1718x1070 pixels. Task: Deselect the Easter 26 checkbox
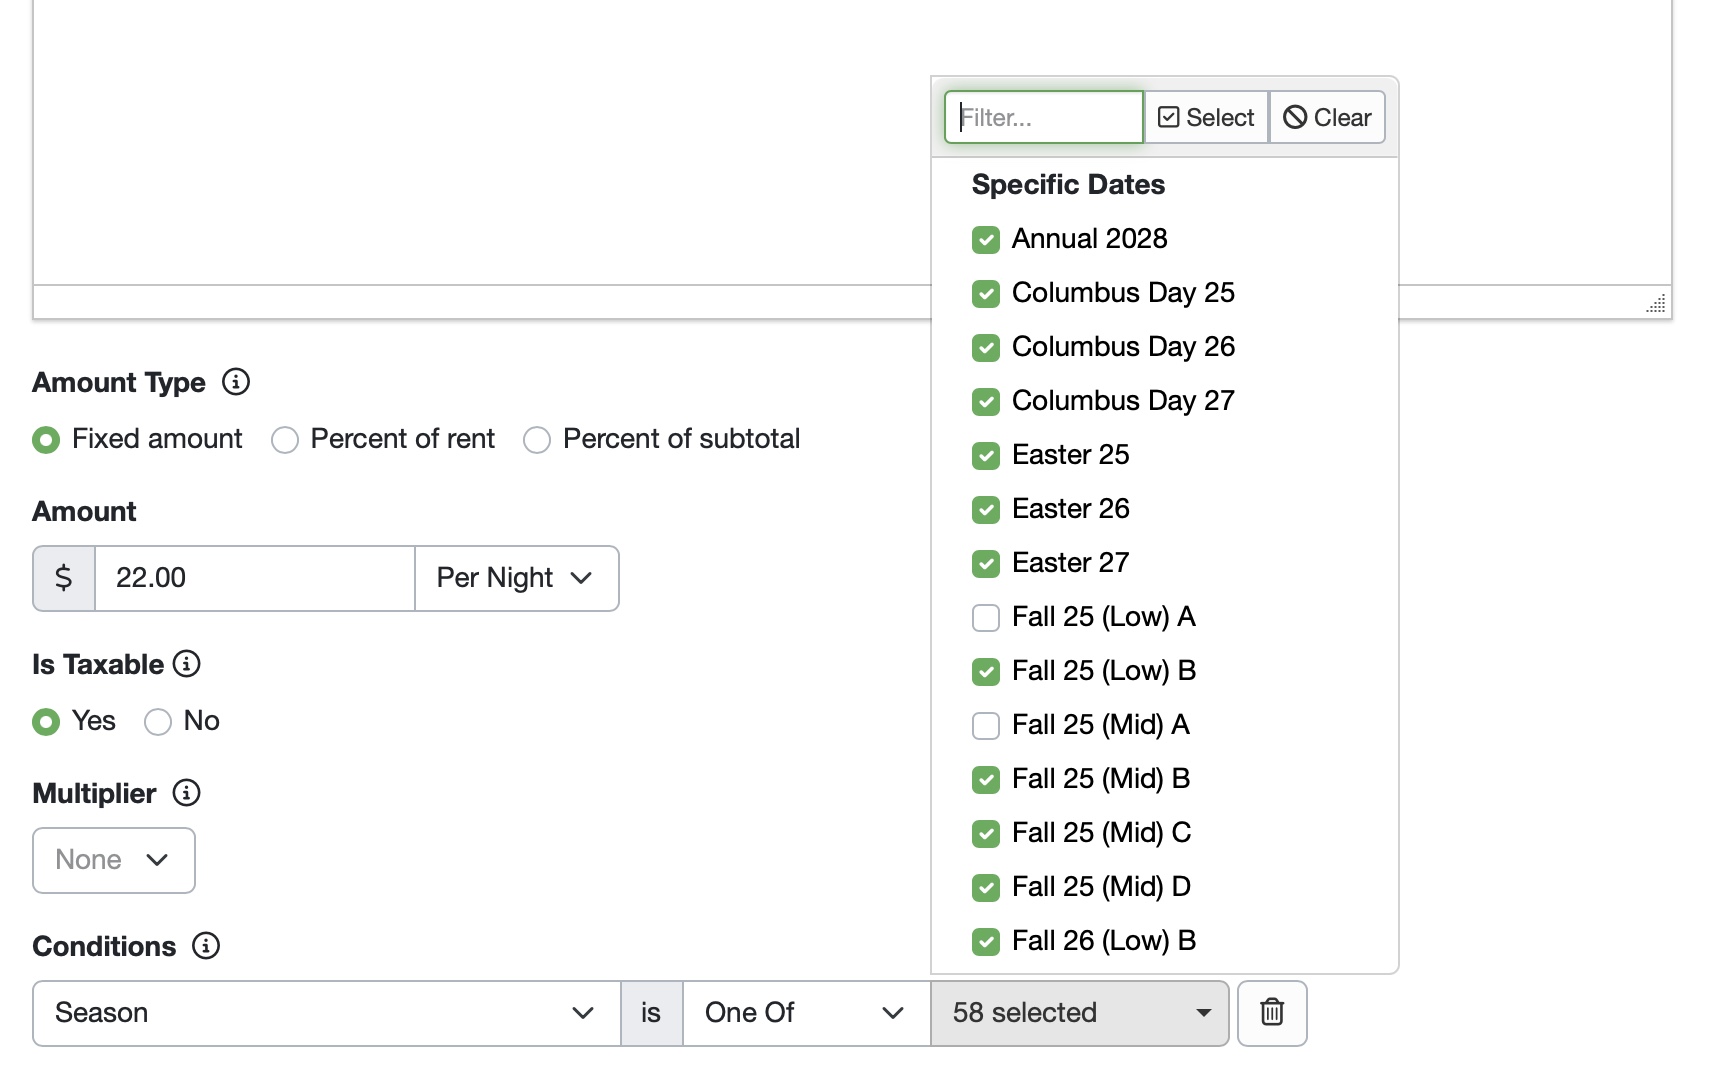[986, 510]
